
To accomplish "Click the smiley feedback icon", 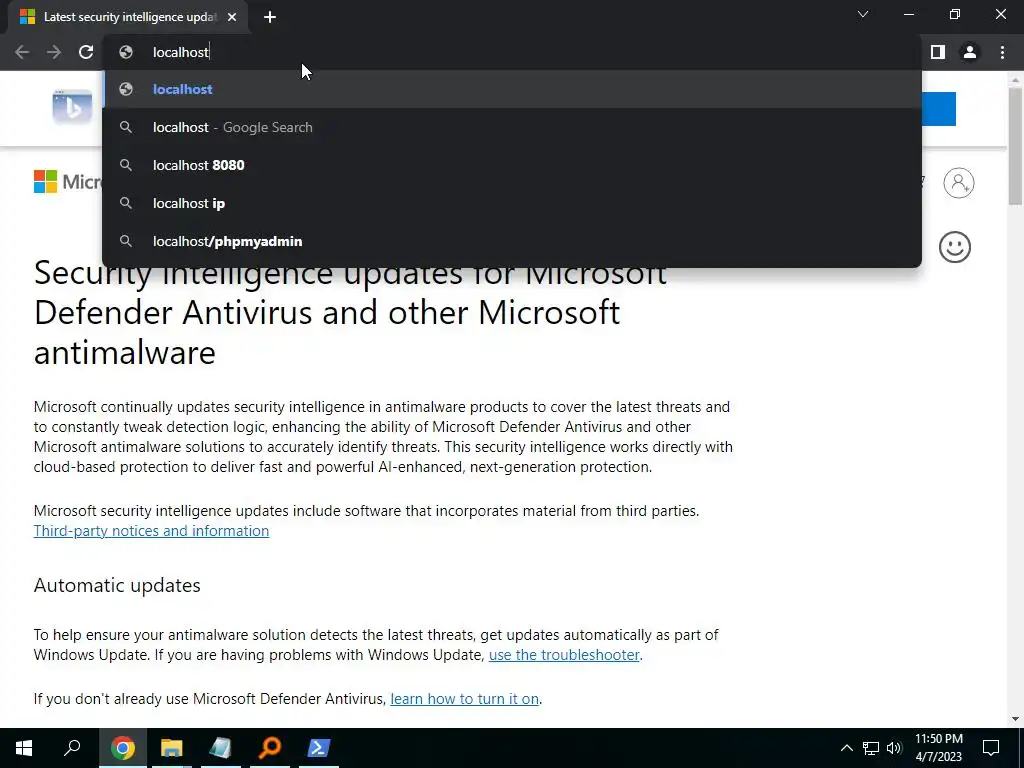I will pyautogui.click(x=955, y=248).
